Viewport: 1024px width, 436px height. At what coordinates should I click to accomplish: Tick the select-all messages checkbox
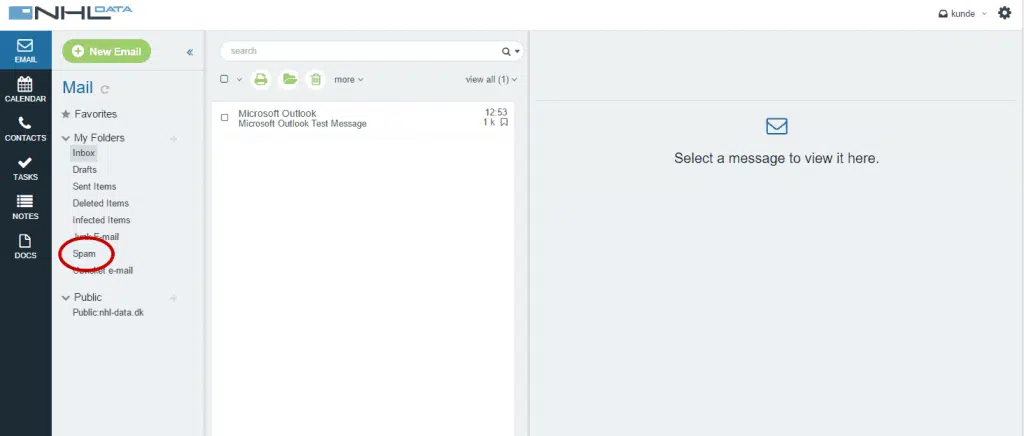pyautogui.click(x=224, y=79)
